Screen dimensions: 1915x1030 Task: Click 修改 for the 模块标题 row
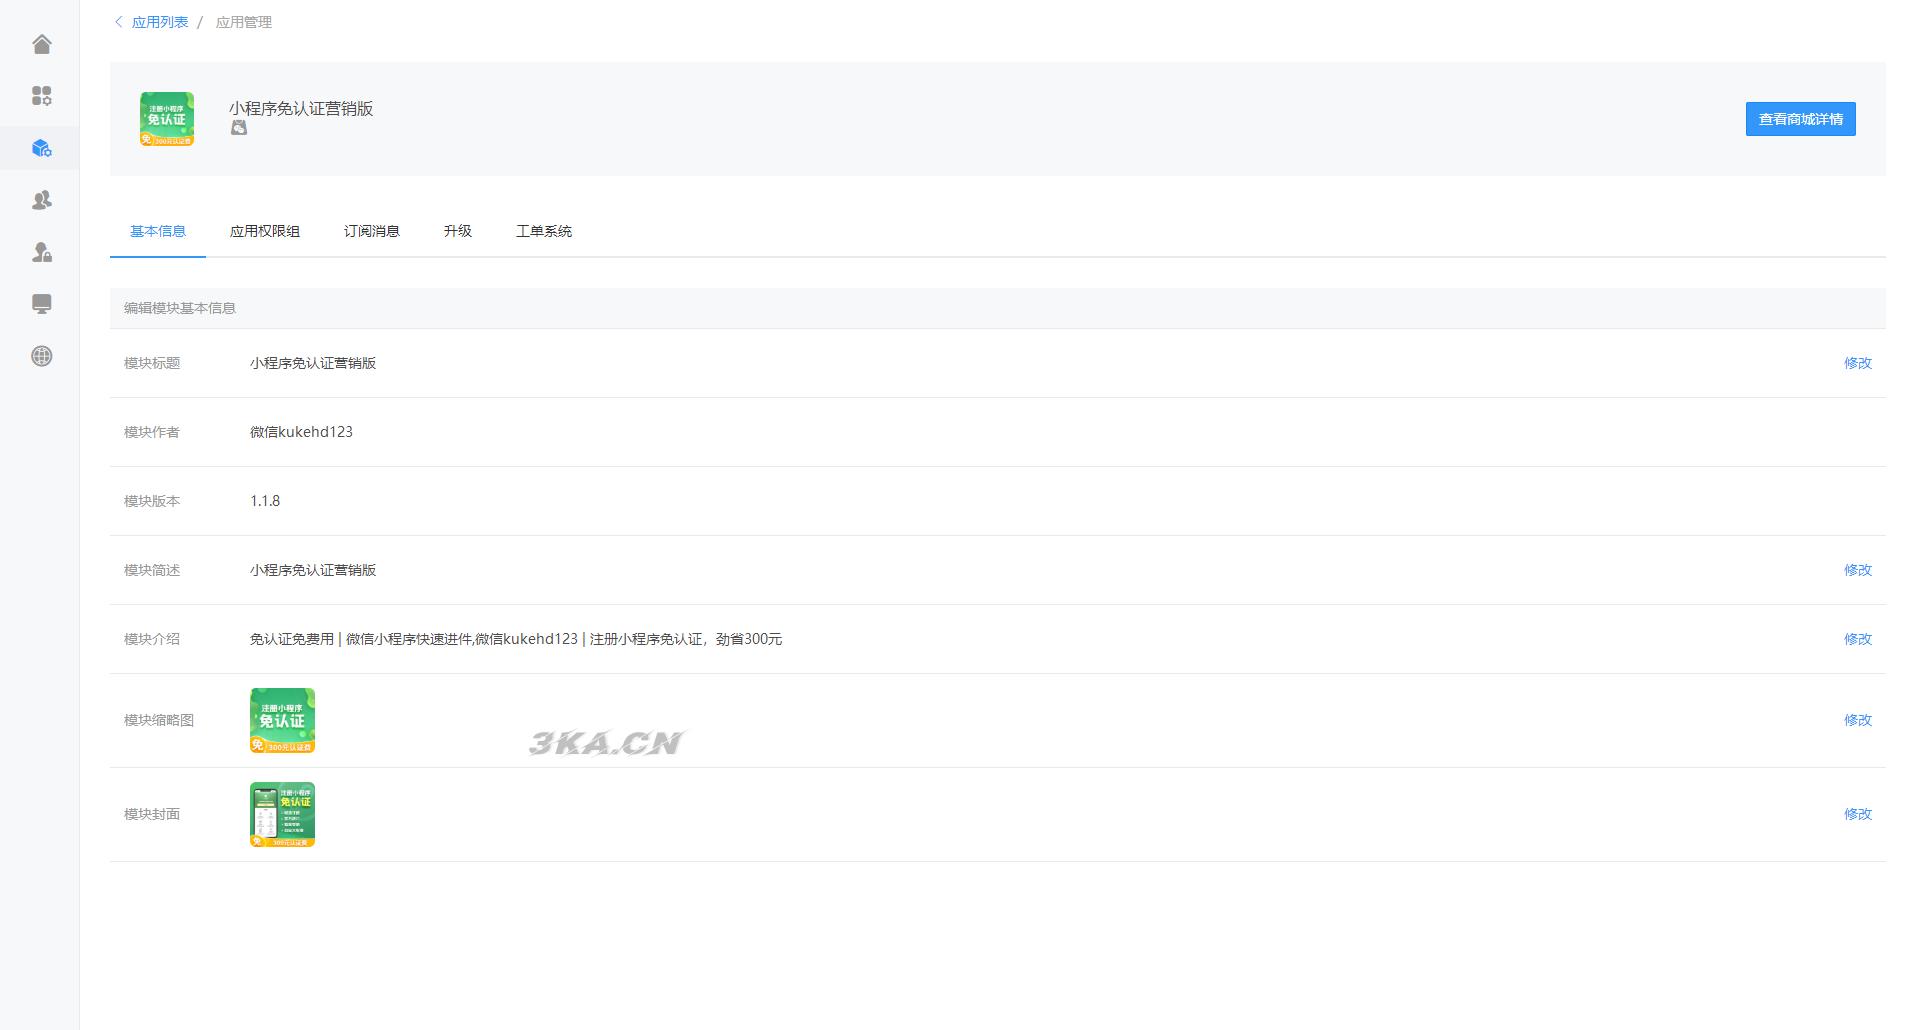pos(1857,363)
